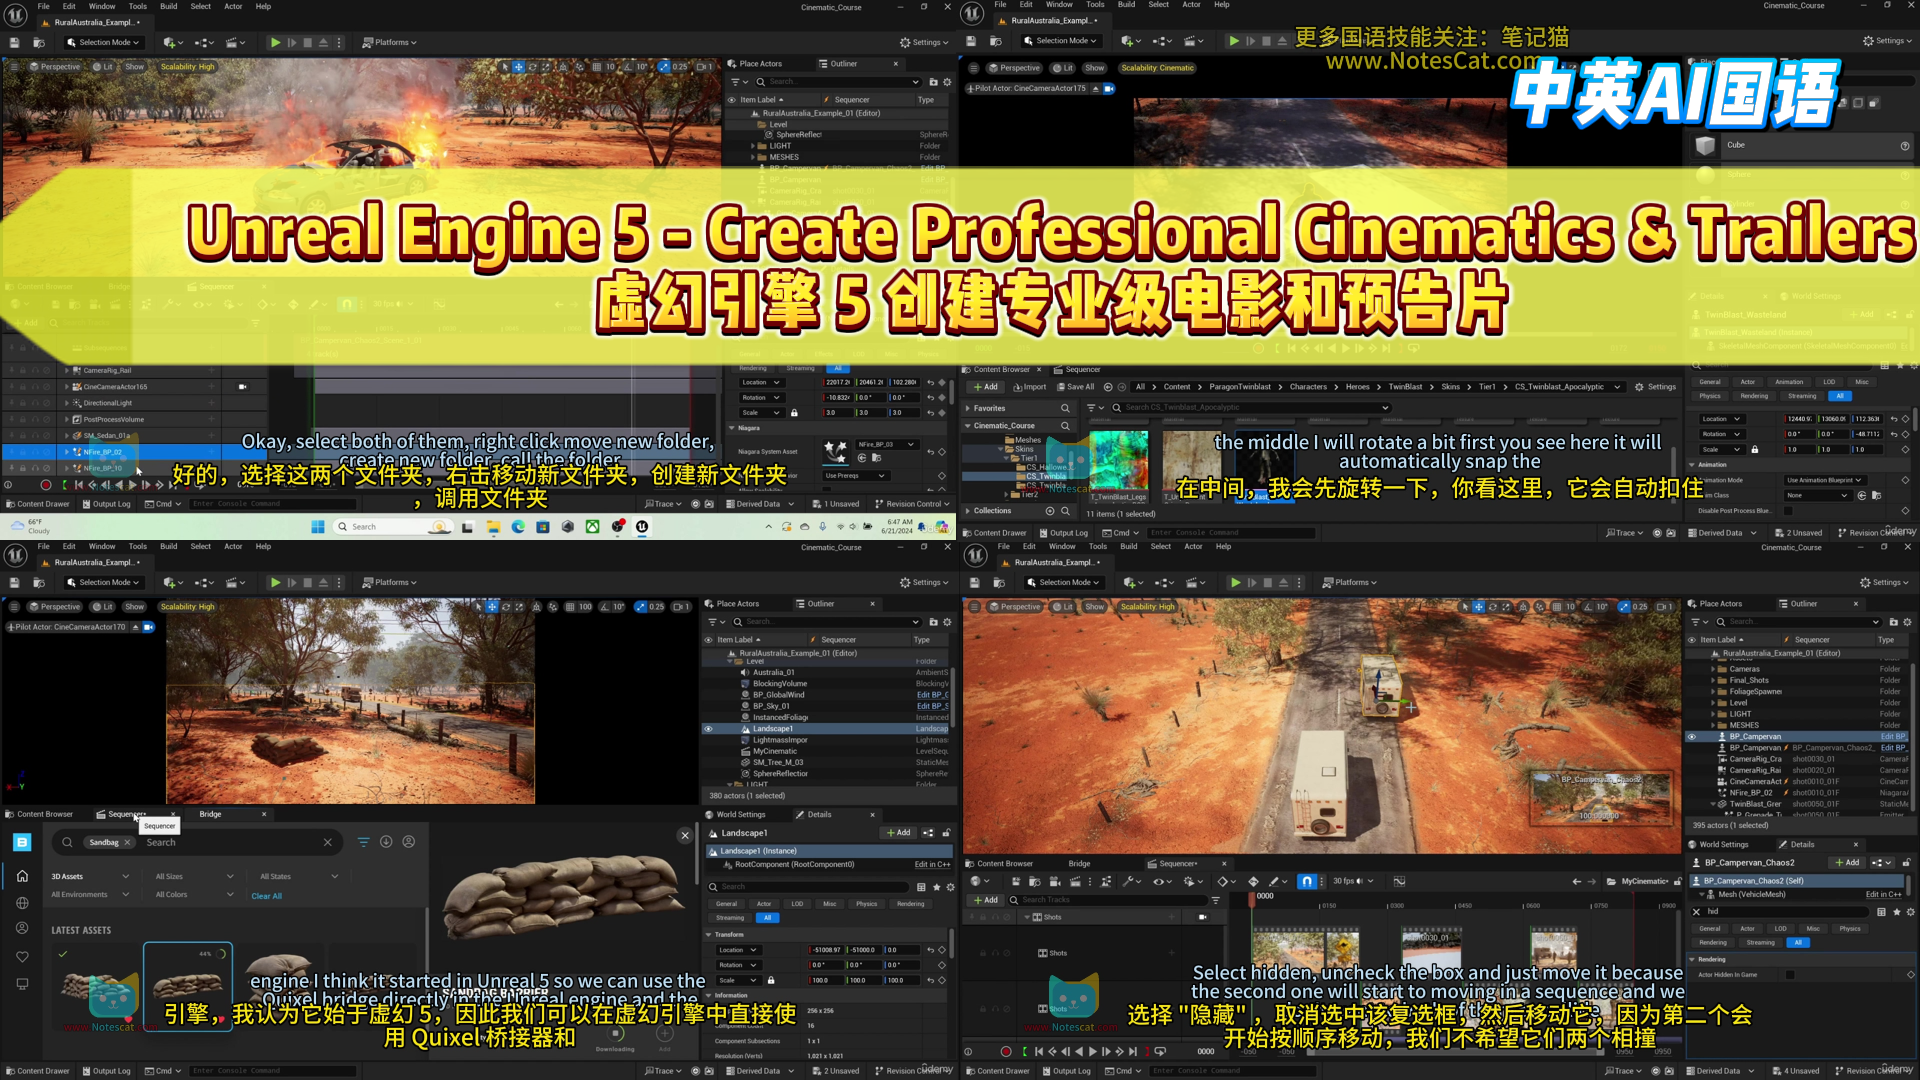Switch to Bridge tab in bottom-left editor
The image size is (1920, 1080).
tap(210, 814)
